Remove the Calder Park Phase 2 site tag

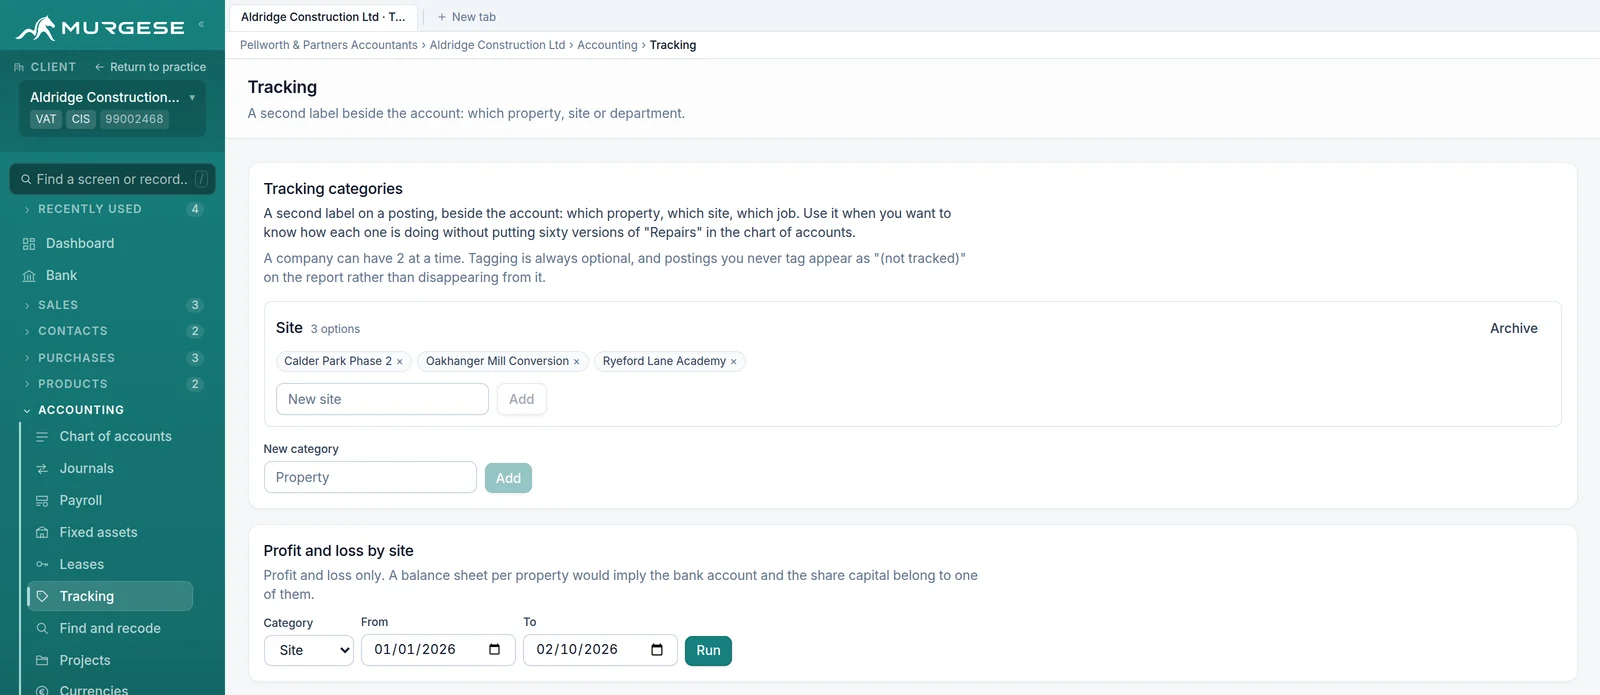(399, 362)
